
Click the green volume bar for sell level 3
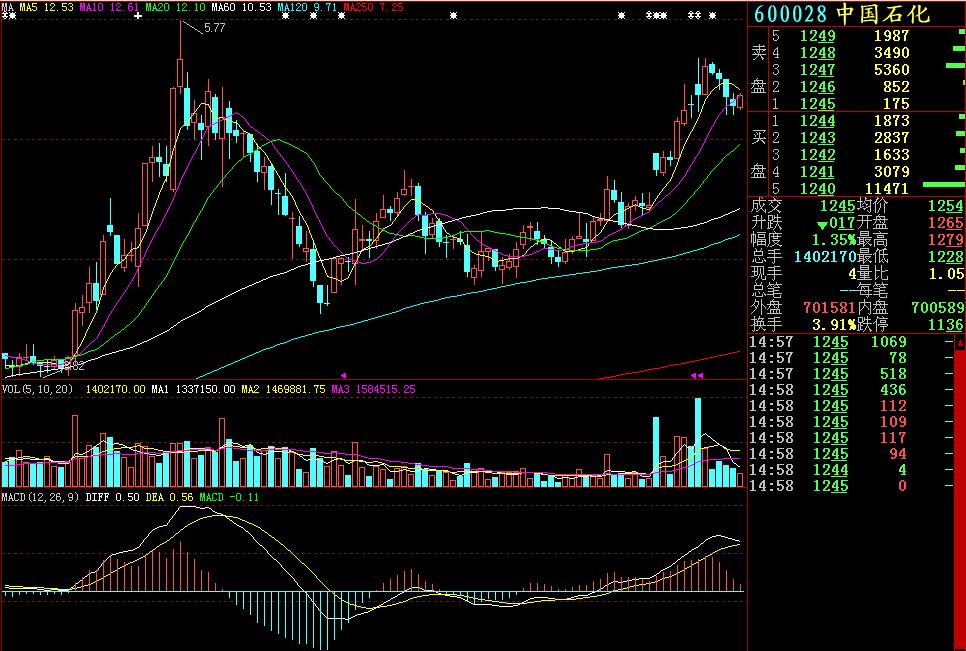[x=957, y=69]
